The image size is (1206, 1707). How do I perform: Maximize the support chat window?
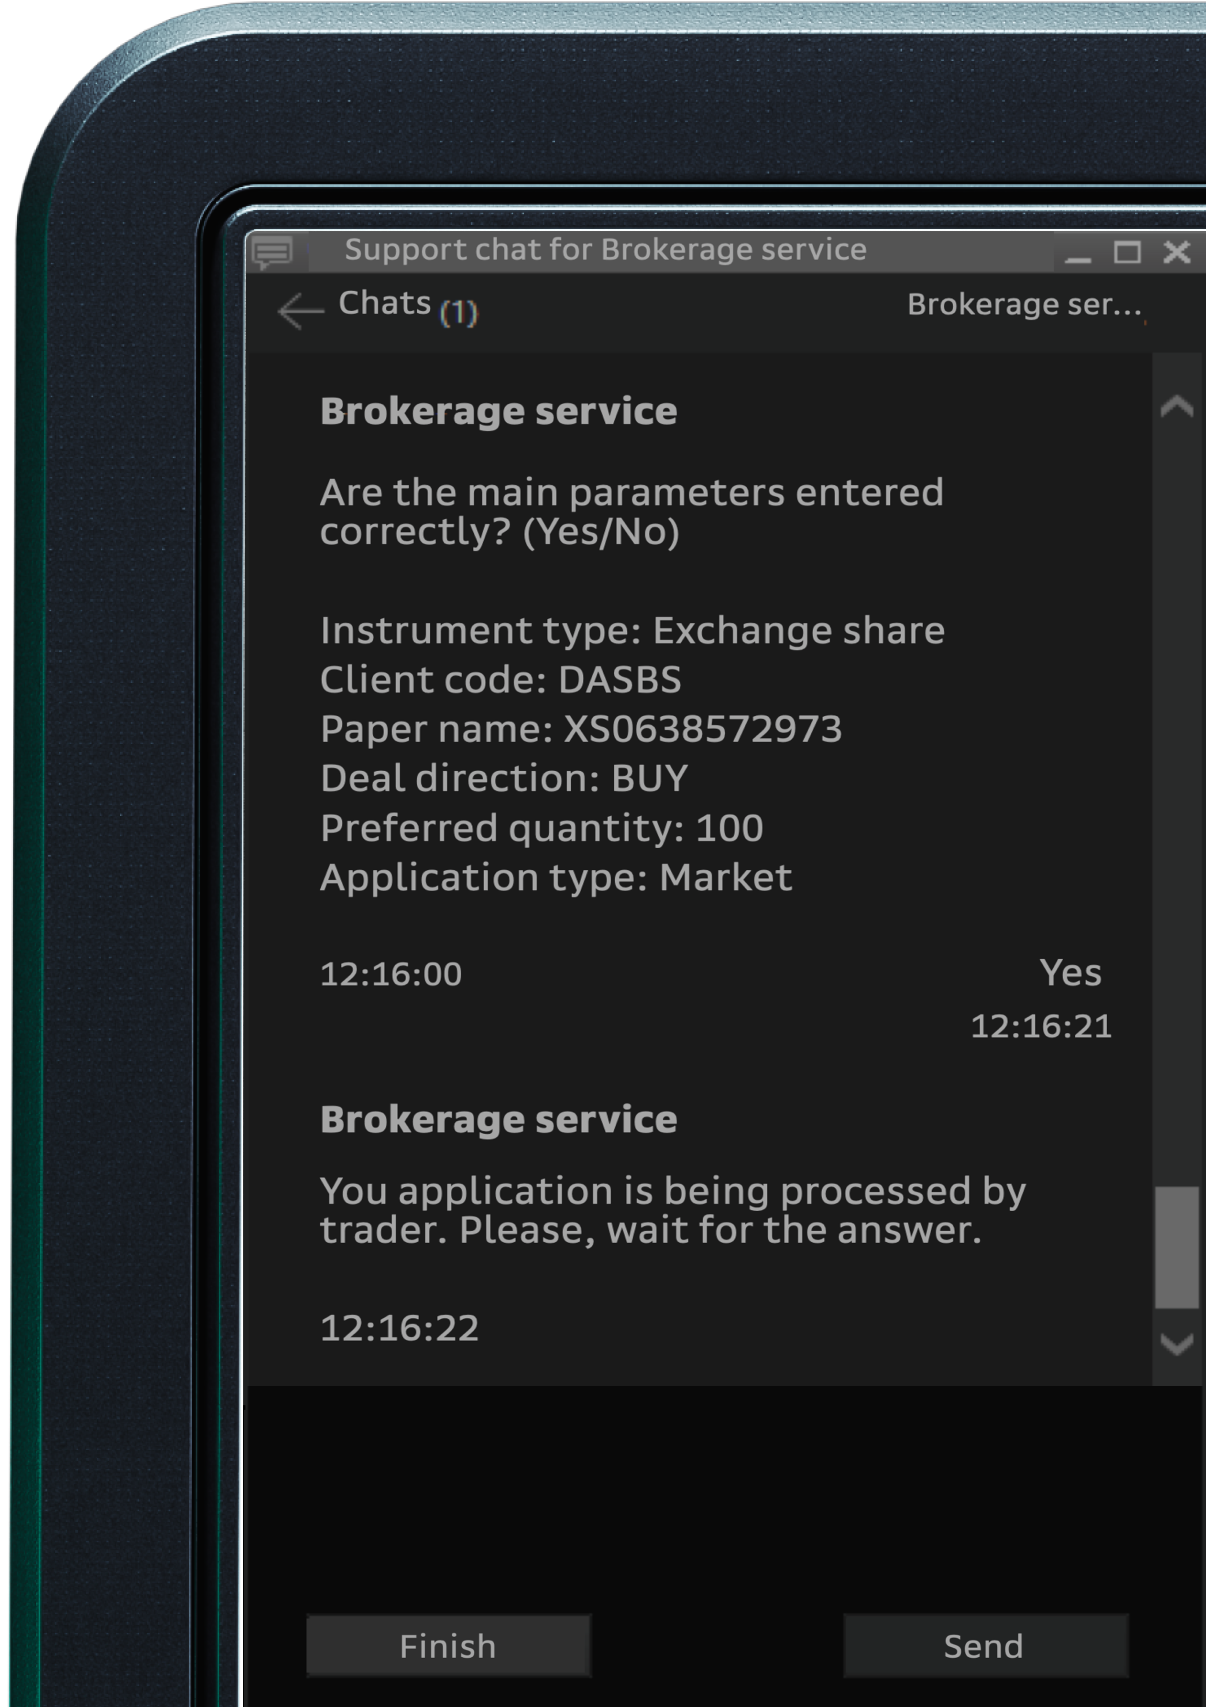(1127, 252)
